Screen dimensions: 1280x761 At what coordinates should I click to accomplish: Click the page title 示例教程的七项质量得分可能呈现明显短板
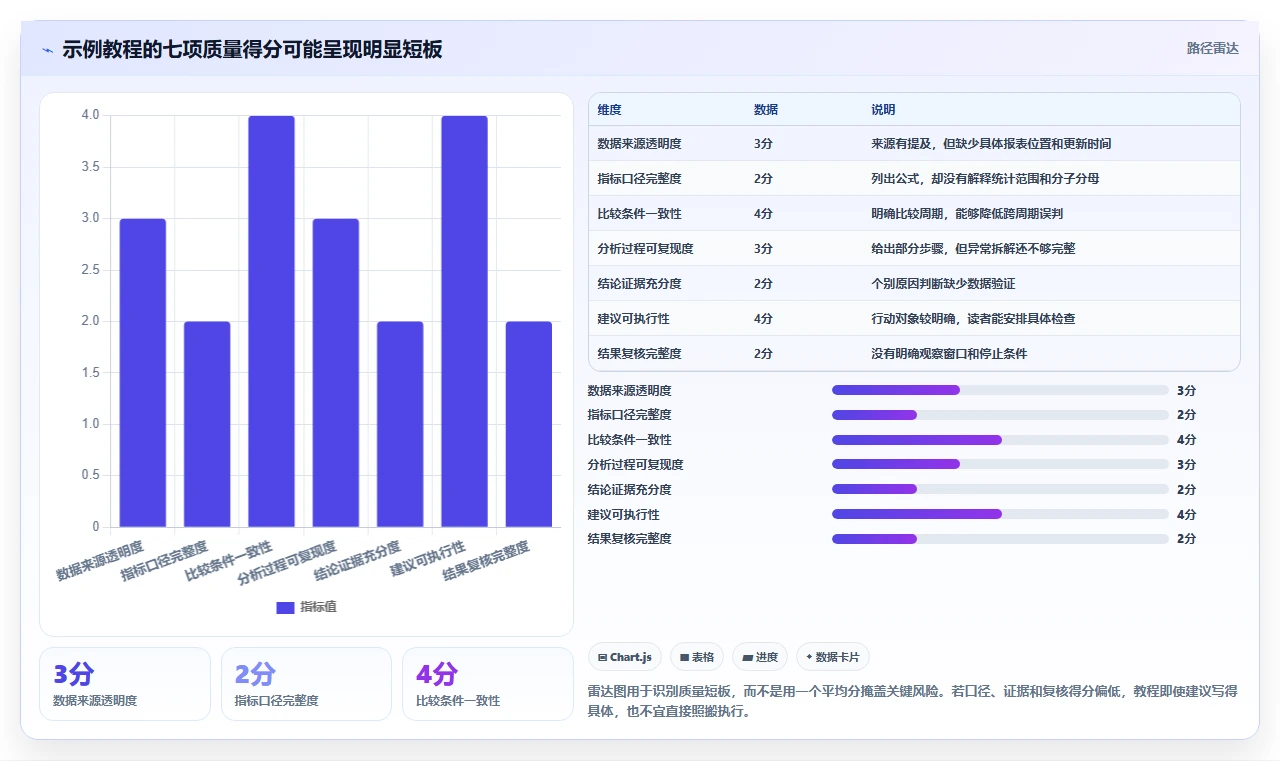(252, 50)
